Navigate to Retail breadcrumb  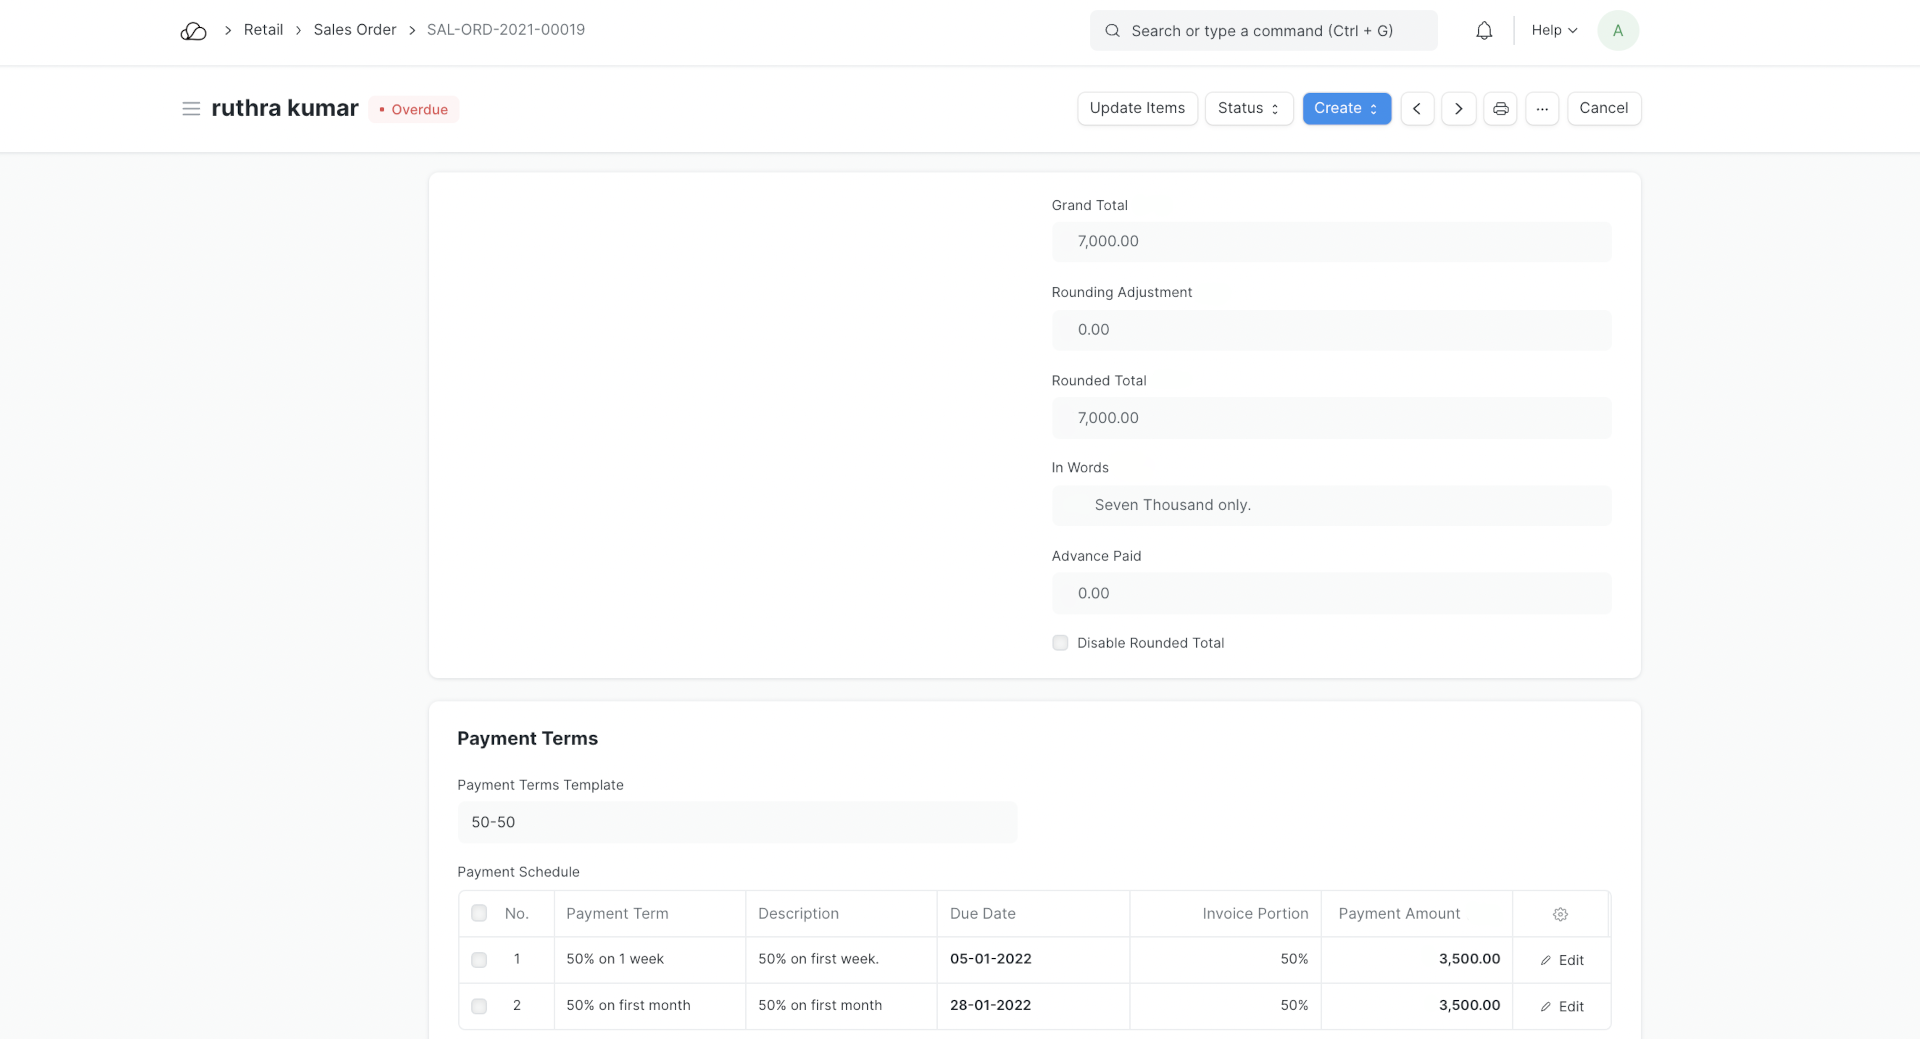(263, 30)
